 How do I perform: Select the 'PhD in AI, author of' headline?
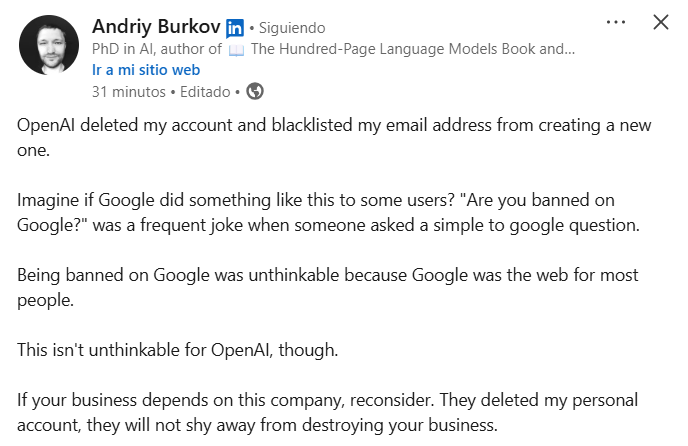(157, 49)
